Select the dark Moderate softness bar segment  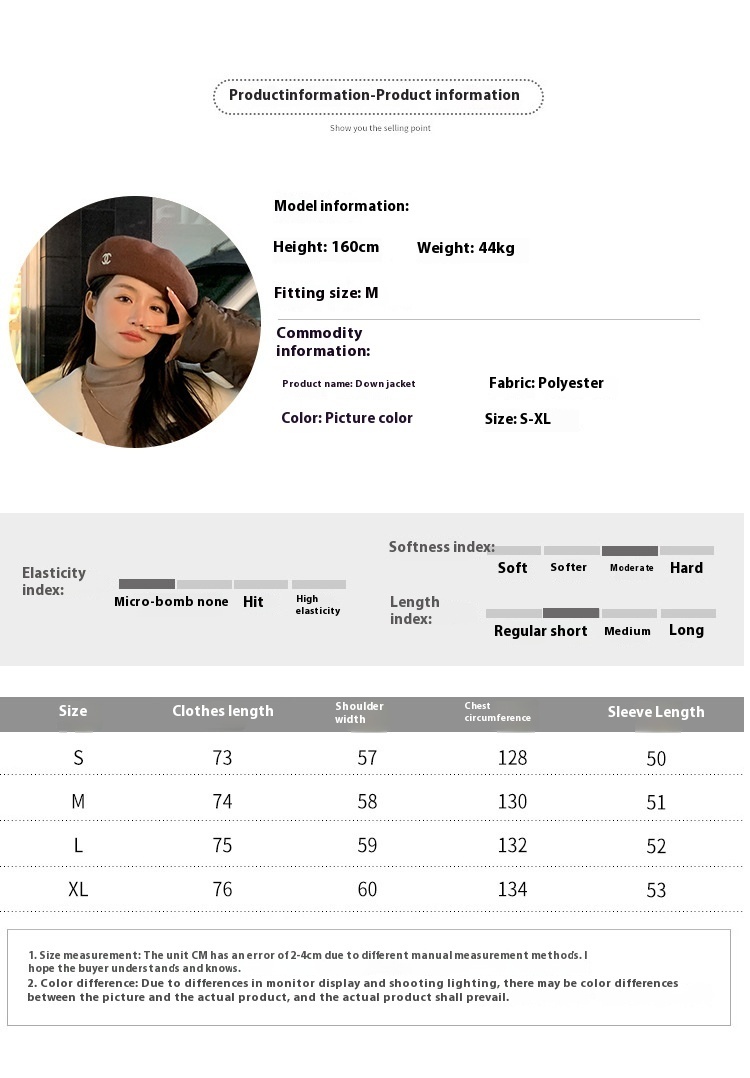[x=629, y=551]
